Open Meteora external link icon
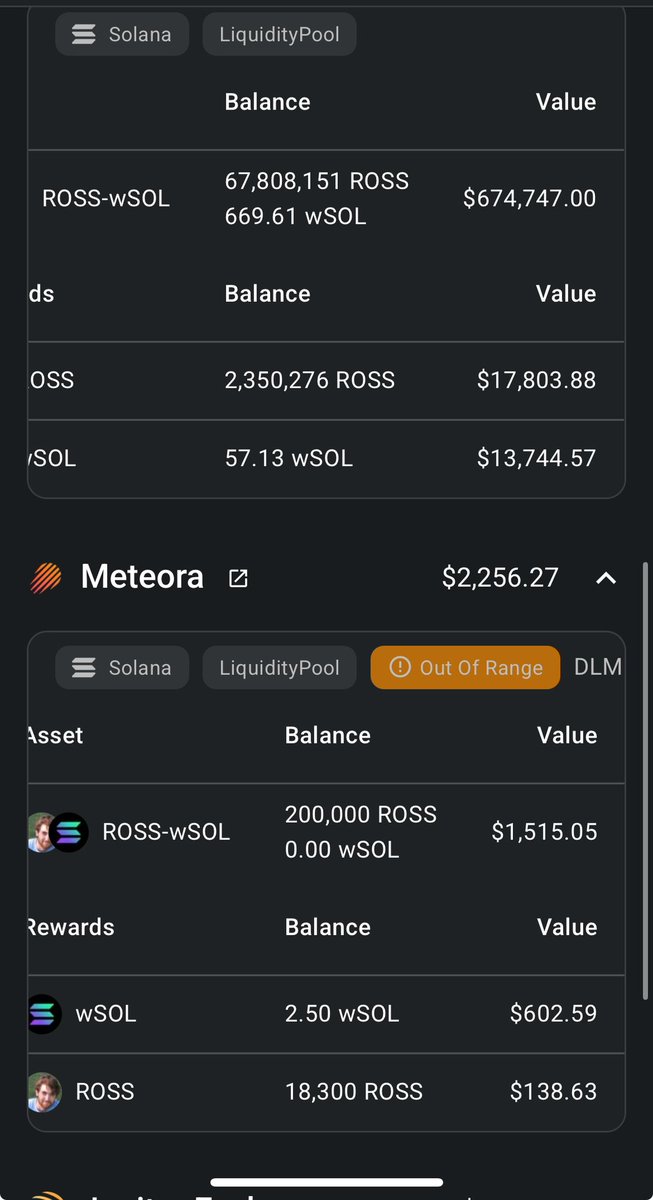 (x=238, y=578)
